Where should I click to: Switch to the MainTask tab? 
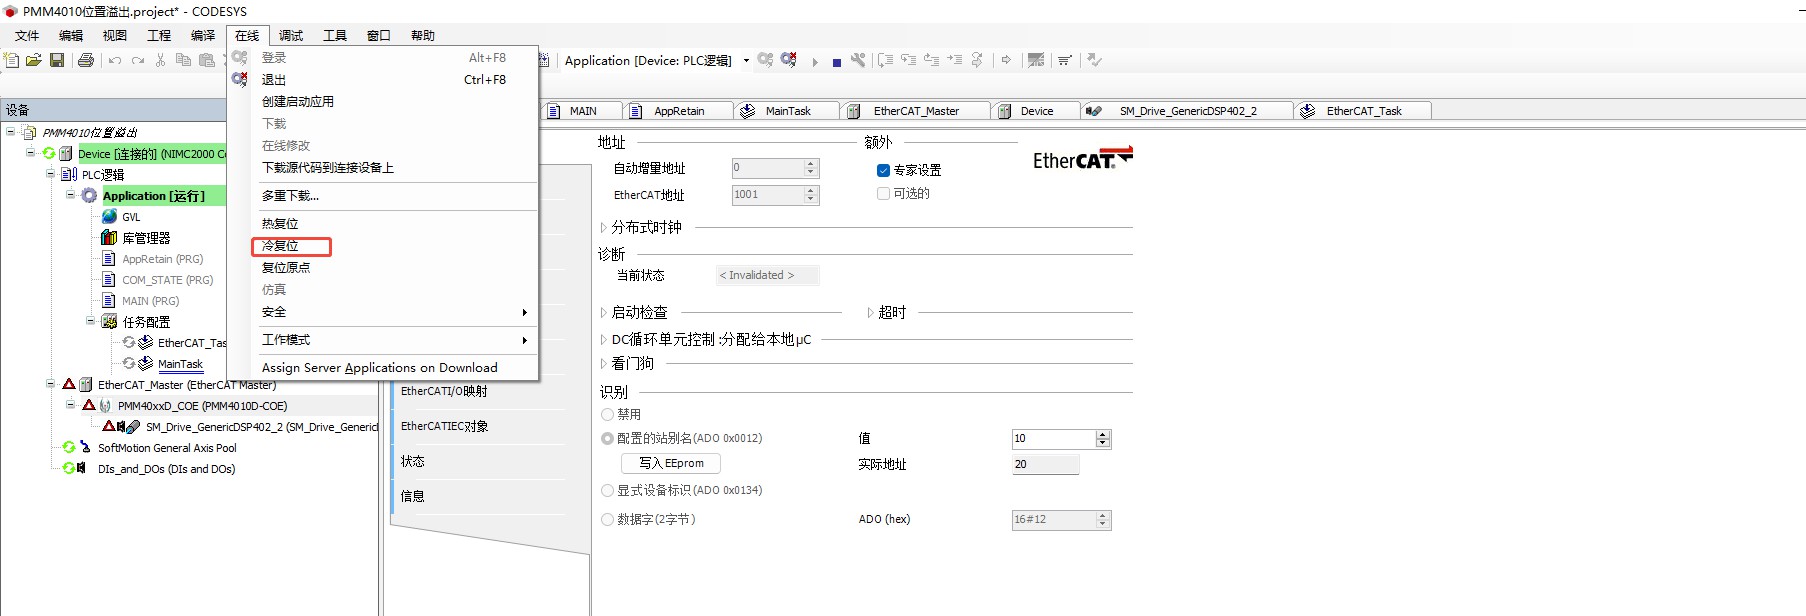[x=788, y=111]
